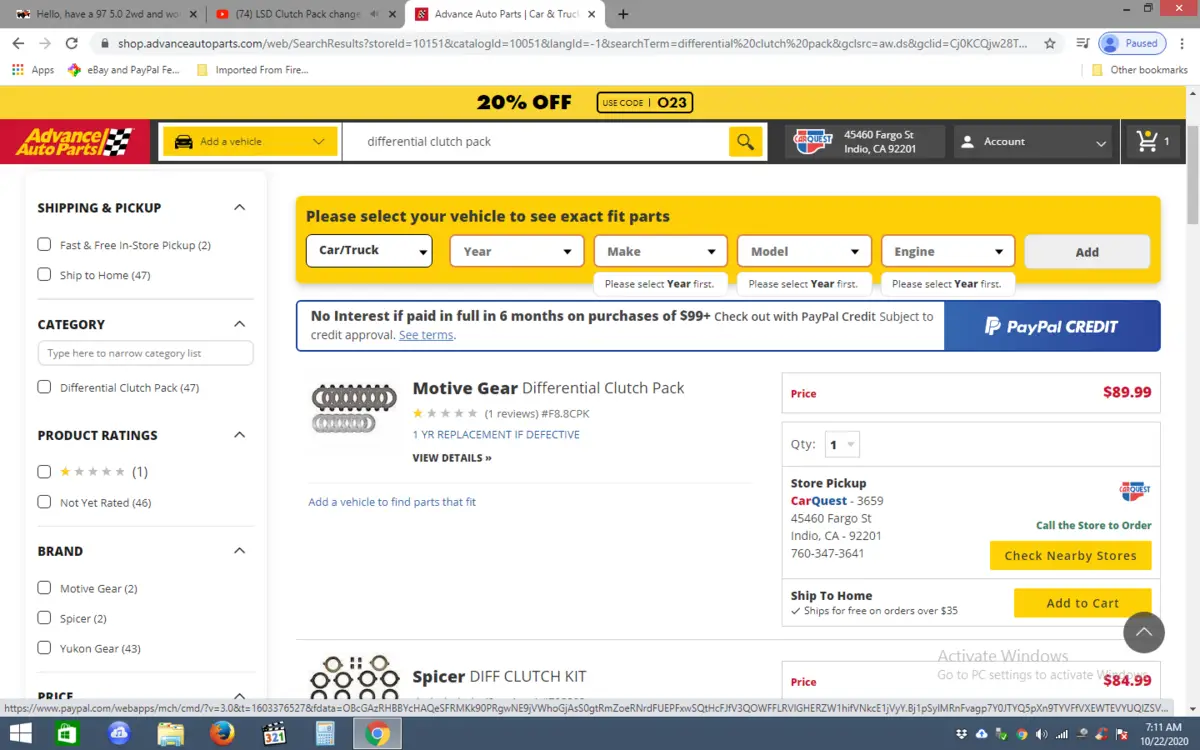Check the Motive Gear brand filter
Screen dimensions: 1200x750
(44, 588)
